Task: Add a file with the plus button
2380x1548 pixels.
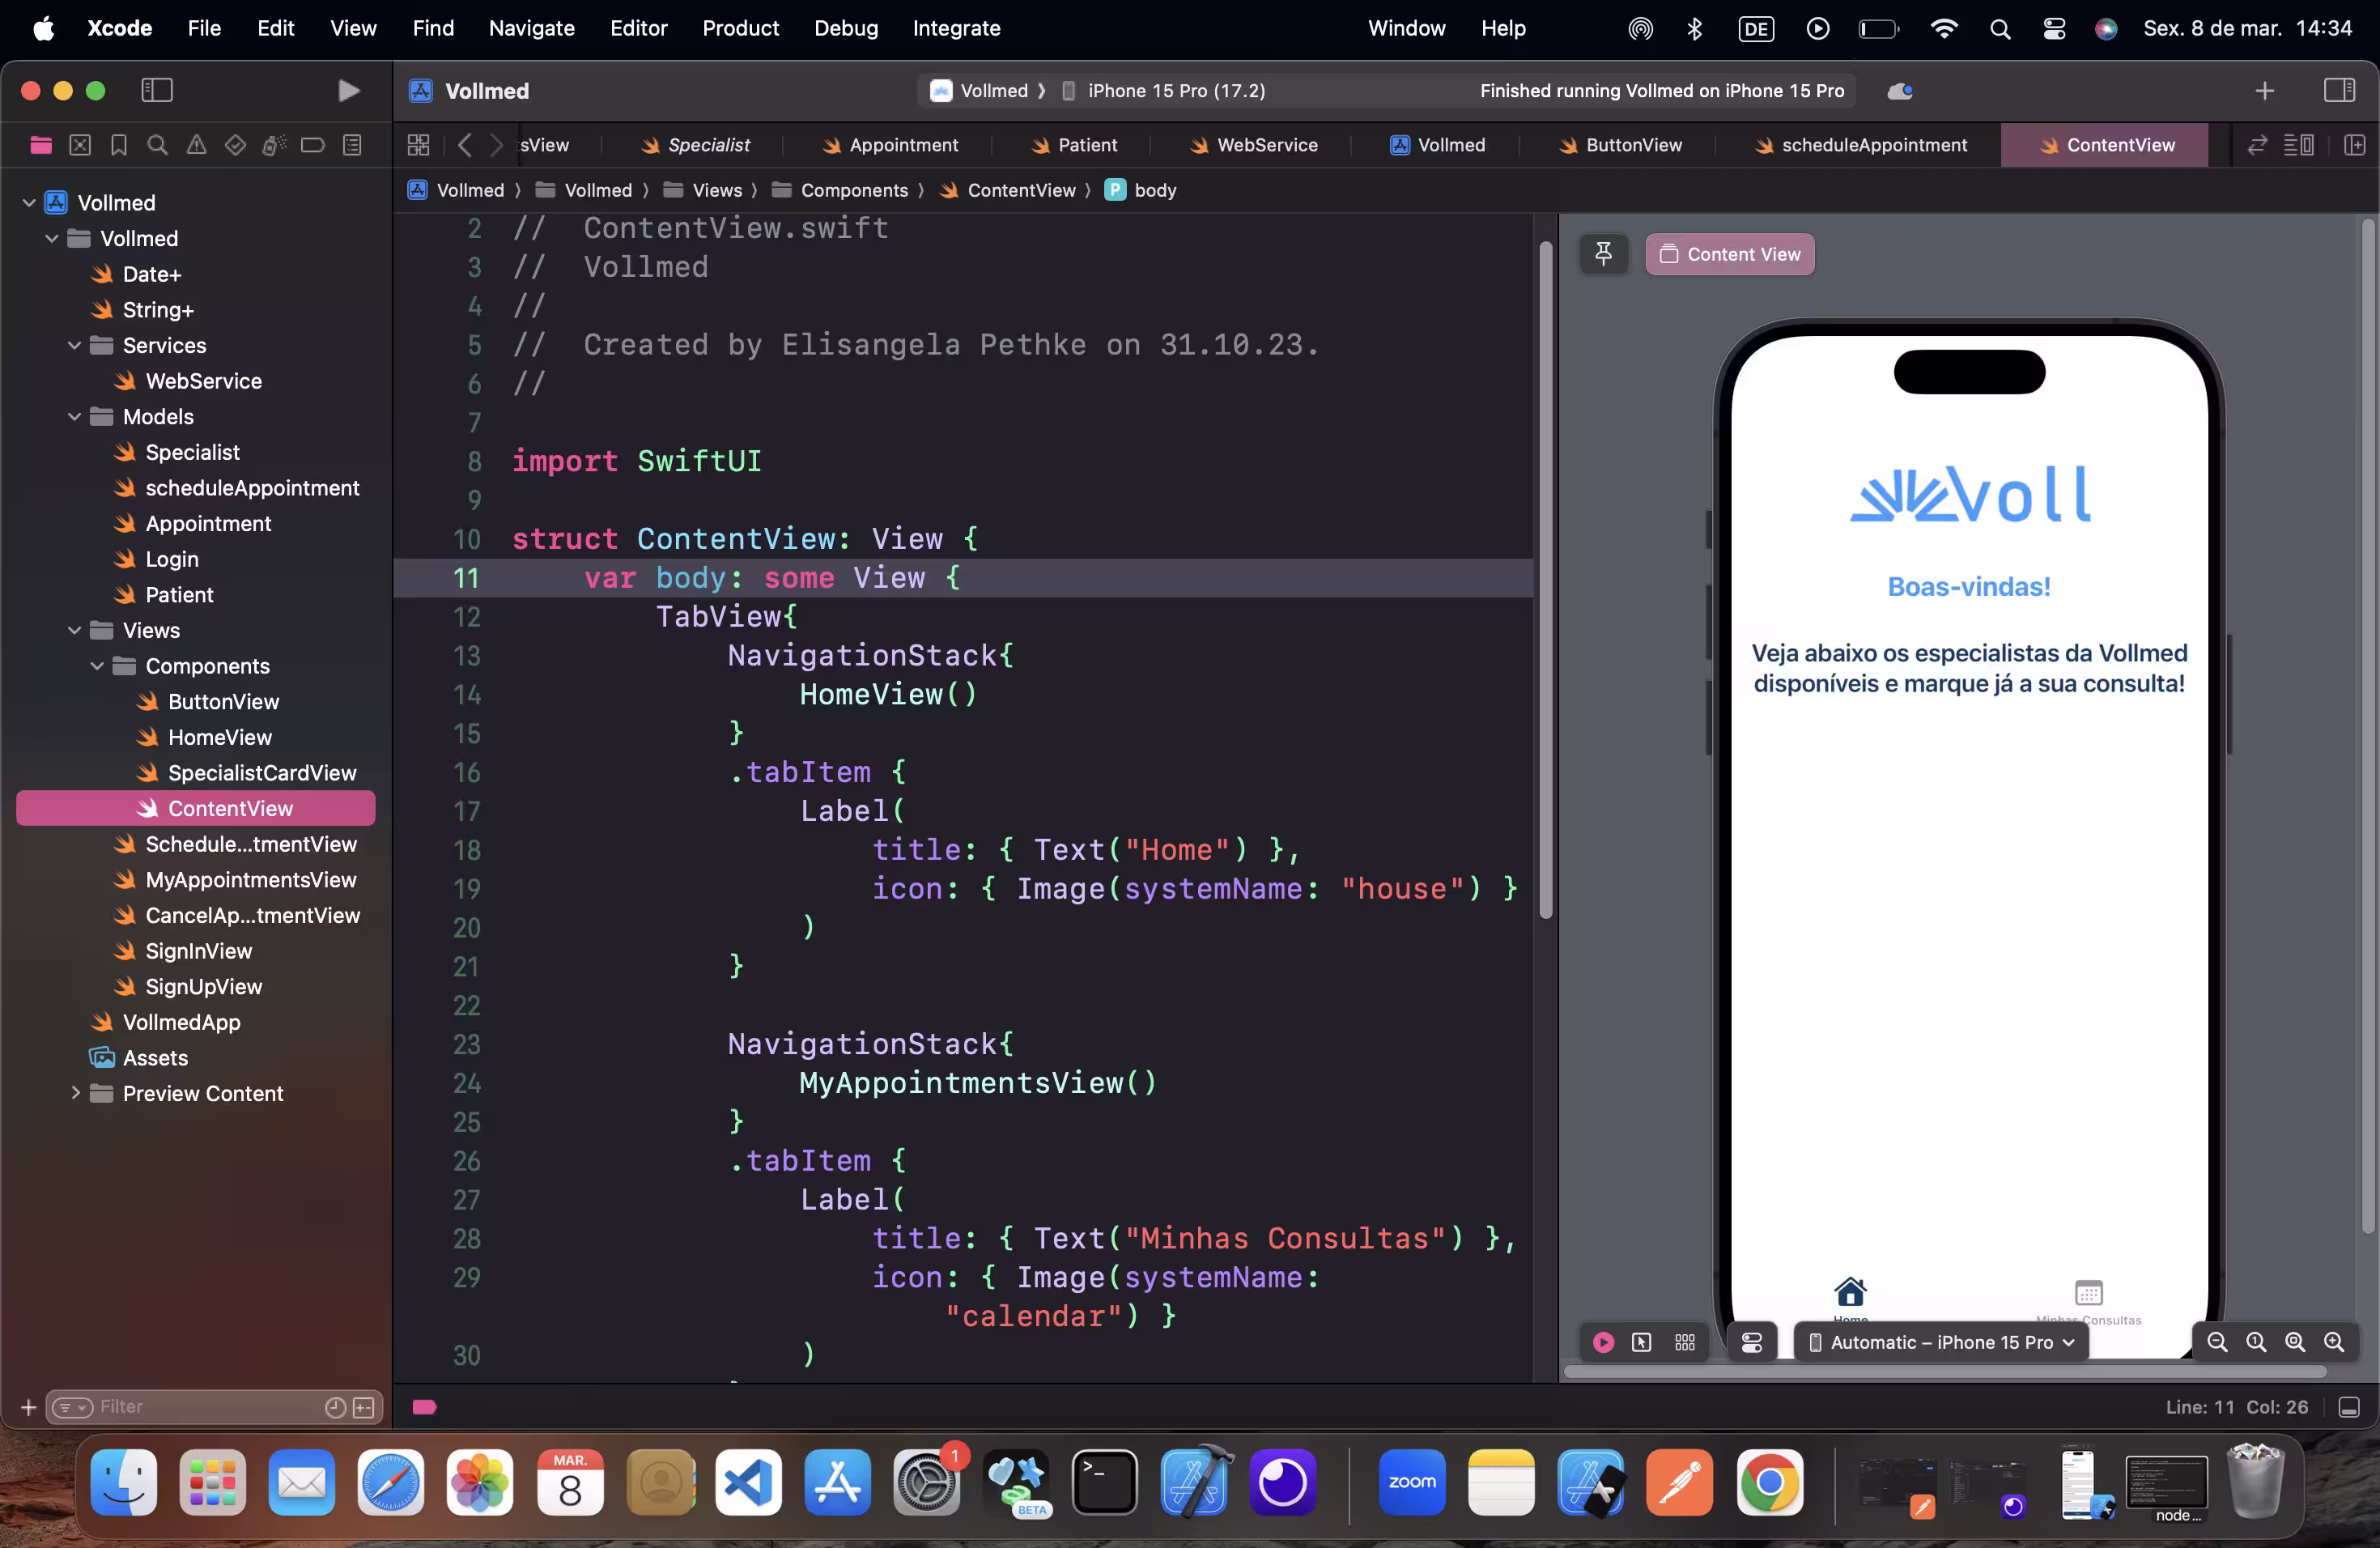Action: (x=28, y=1408)
